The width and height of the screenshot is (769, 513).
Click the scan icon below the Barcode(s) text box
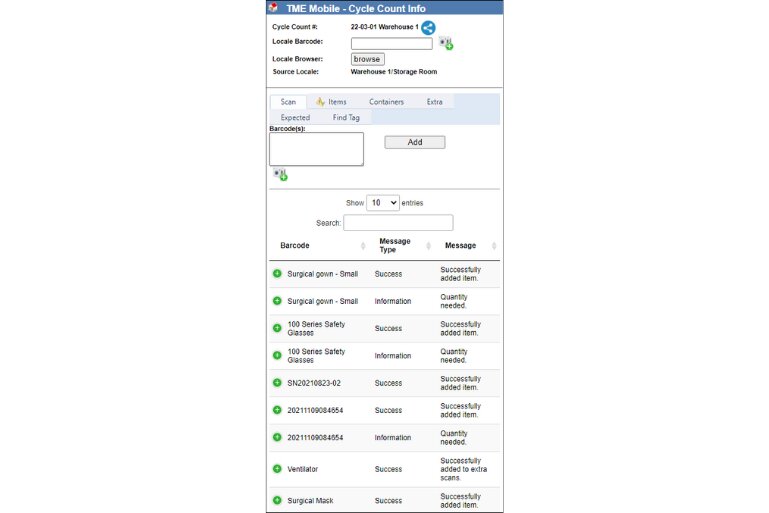[x=280, y=174]
